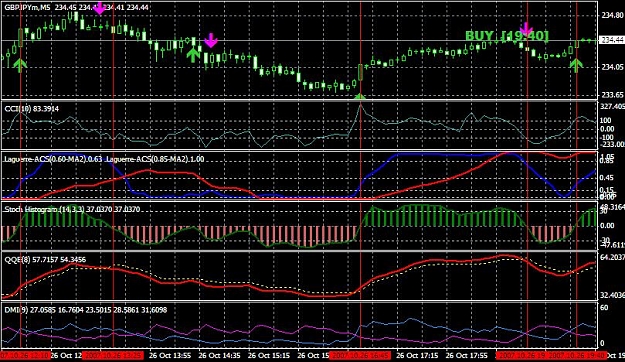The height and width of the screenshot is (362, 625).
Task: Click the green up arrow at the 16:45 vertical line
Action: click(360, 96)
